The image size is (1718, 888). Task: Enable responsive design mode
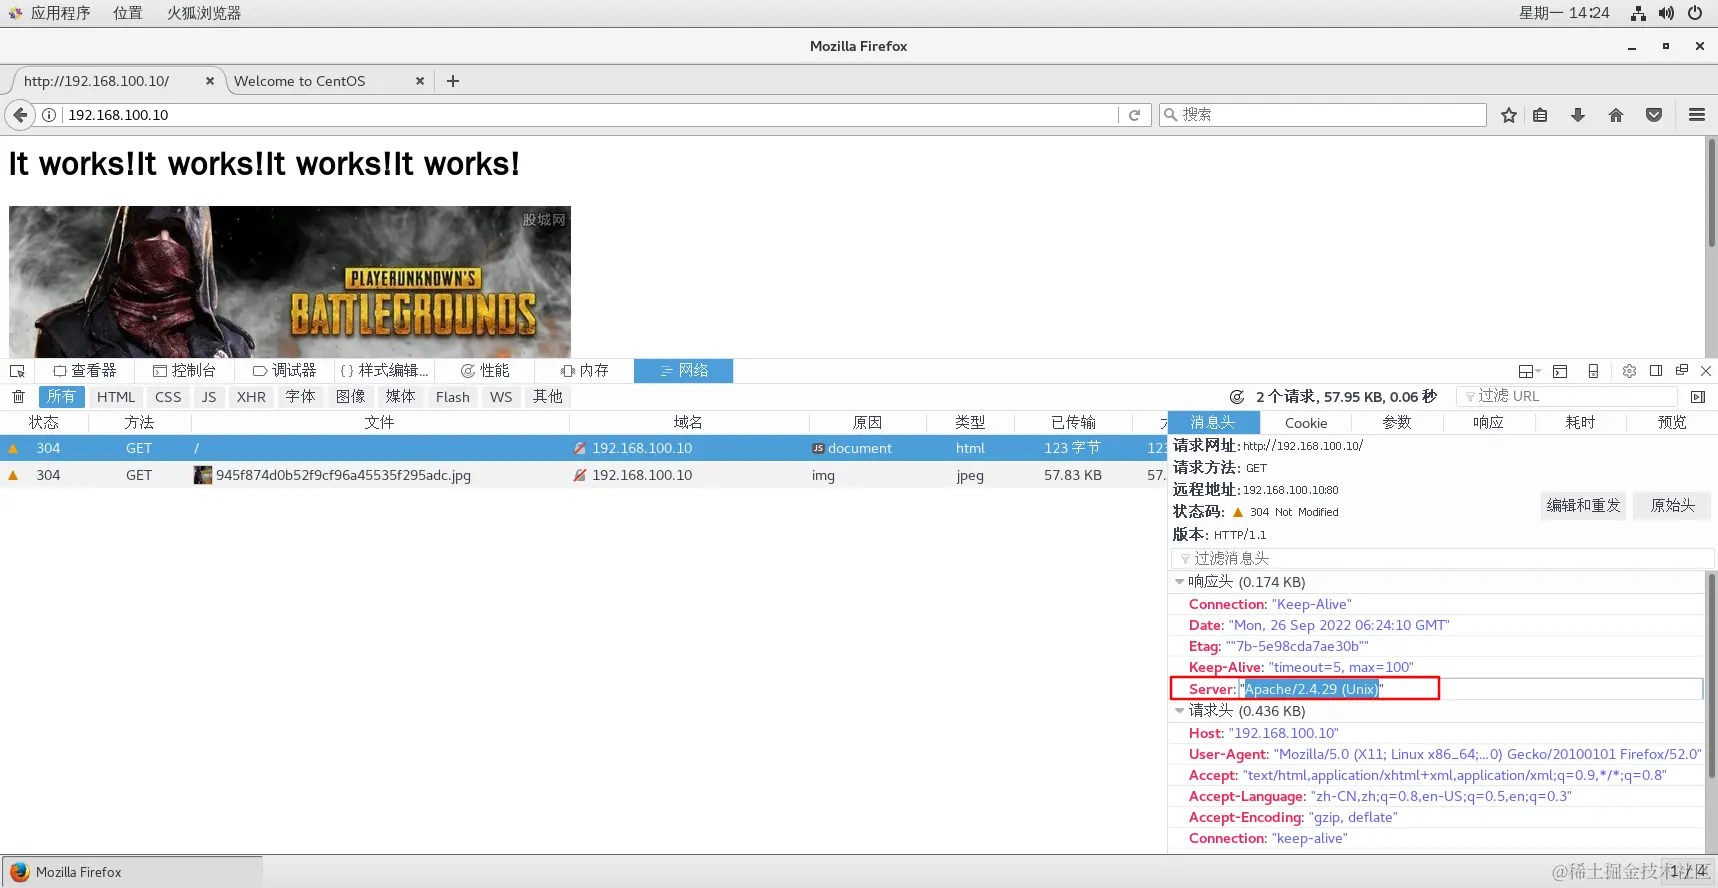pos(1593,371)
